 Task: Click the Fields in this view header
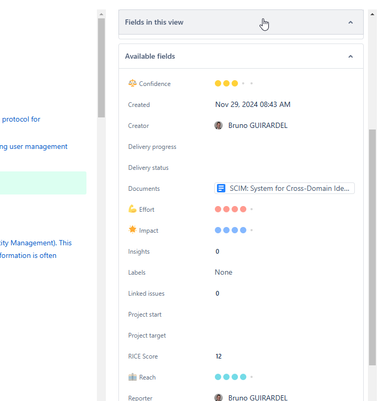point(241,22)
